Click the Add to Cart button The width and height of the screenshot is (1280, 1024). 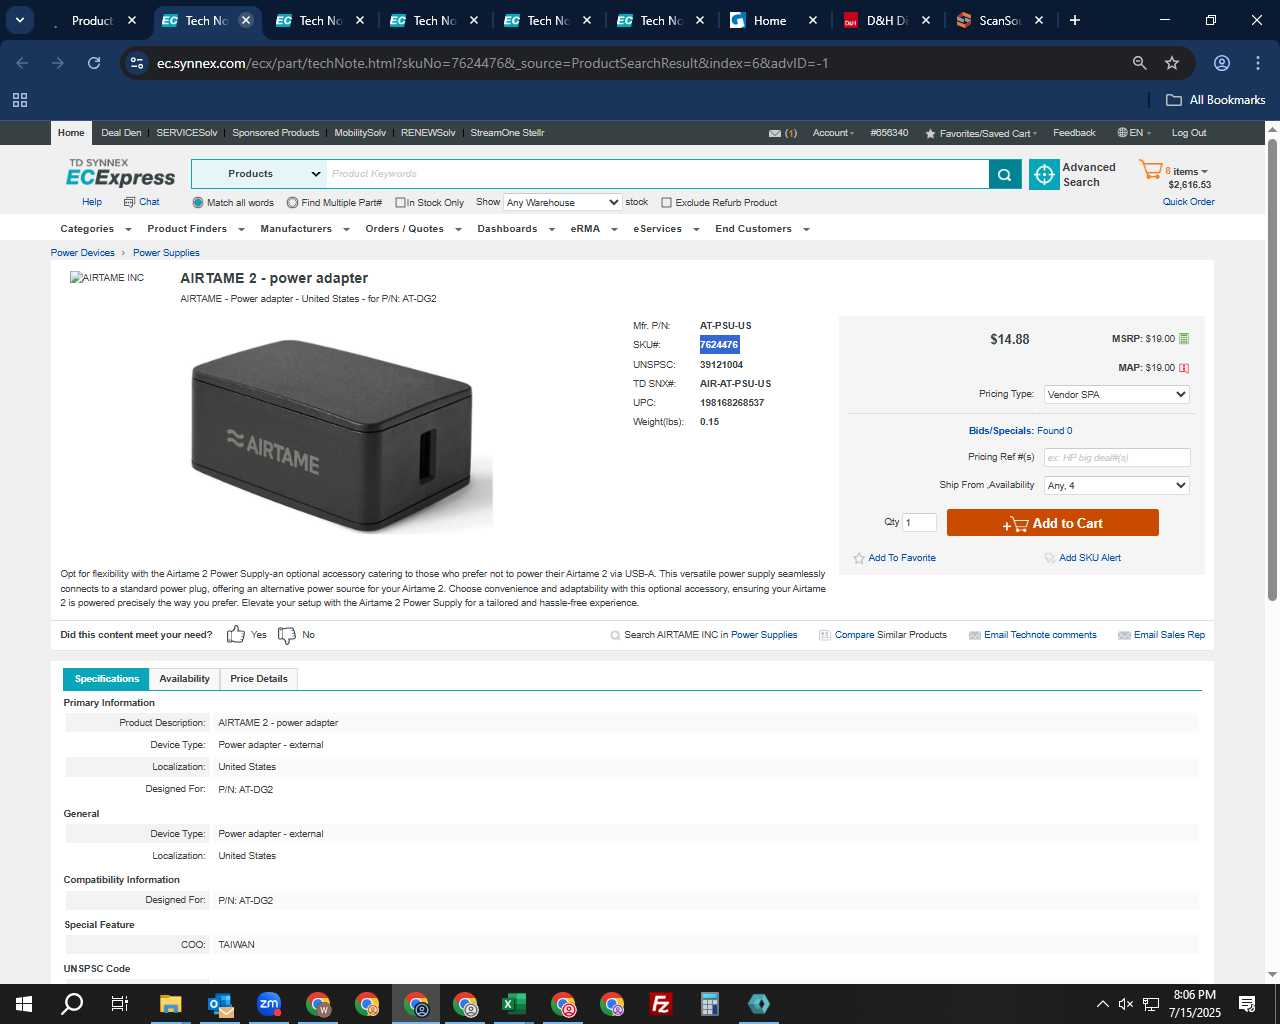(x=1052, y=523)
